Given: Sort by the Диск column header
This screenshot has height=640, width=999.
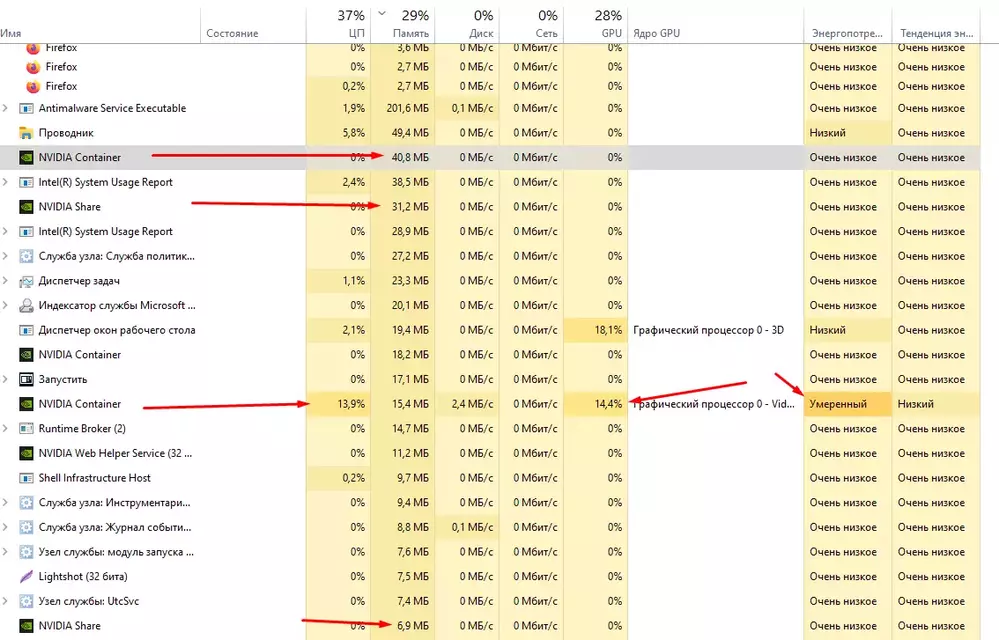Looking at the screenshot, I should tap(467, 25).
